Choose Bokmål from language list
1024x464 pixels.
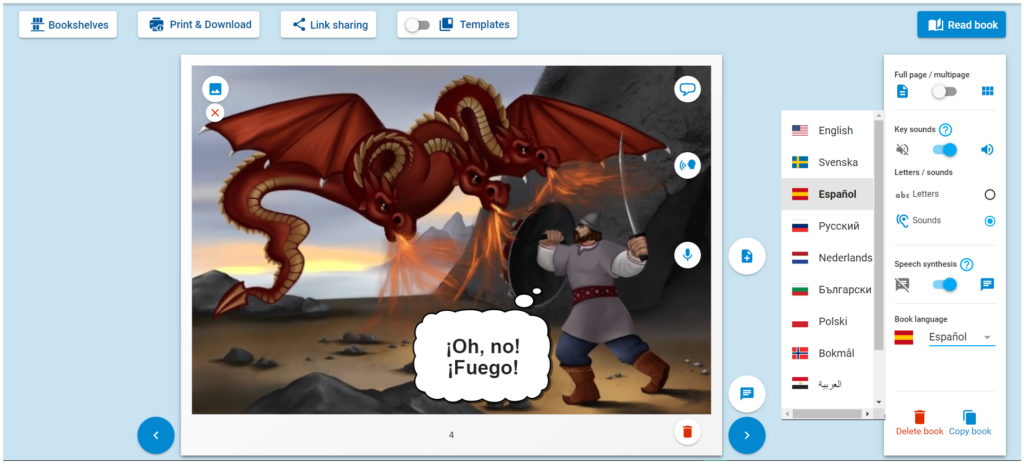[827, 353]
